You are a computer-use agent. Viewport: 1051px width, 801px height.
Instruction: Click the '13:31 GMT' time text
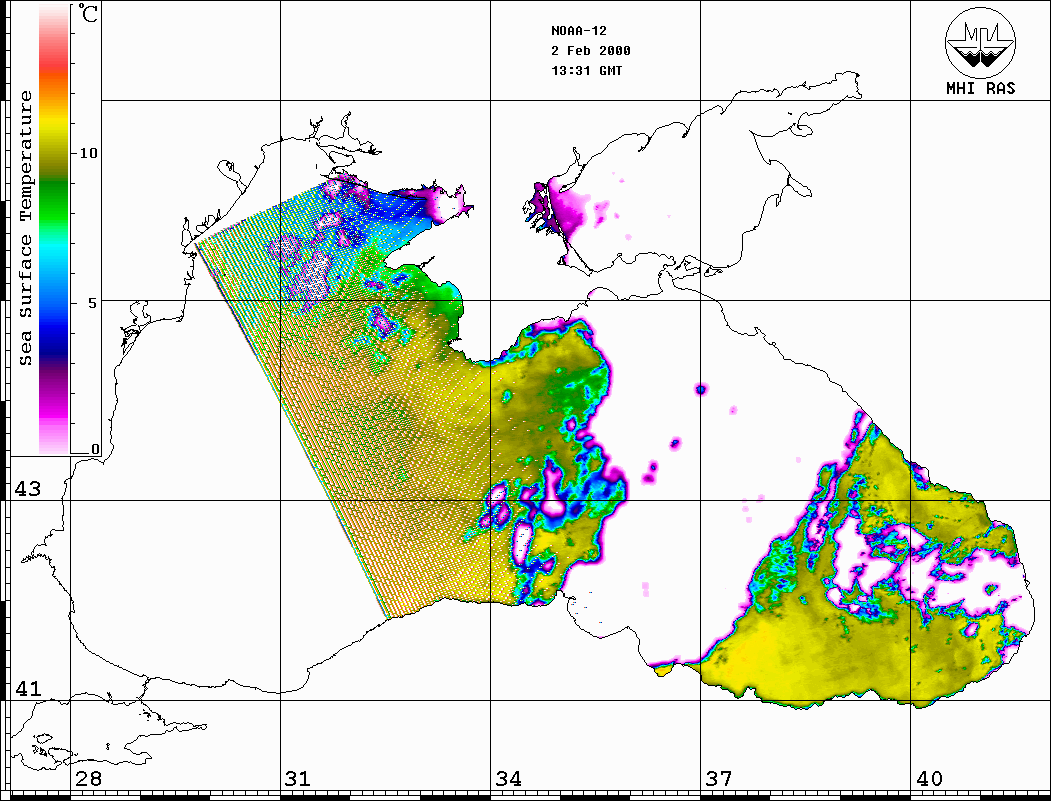[x=586, y=70]
